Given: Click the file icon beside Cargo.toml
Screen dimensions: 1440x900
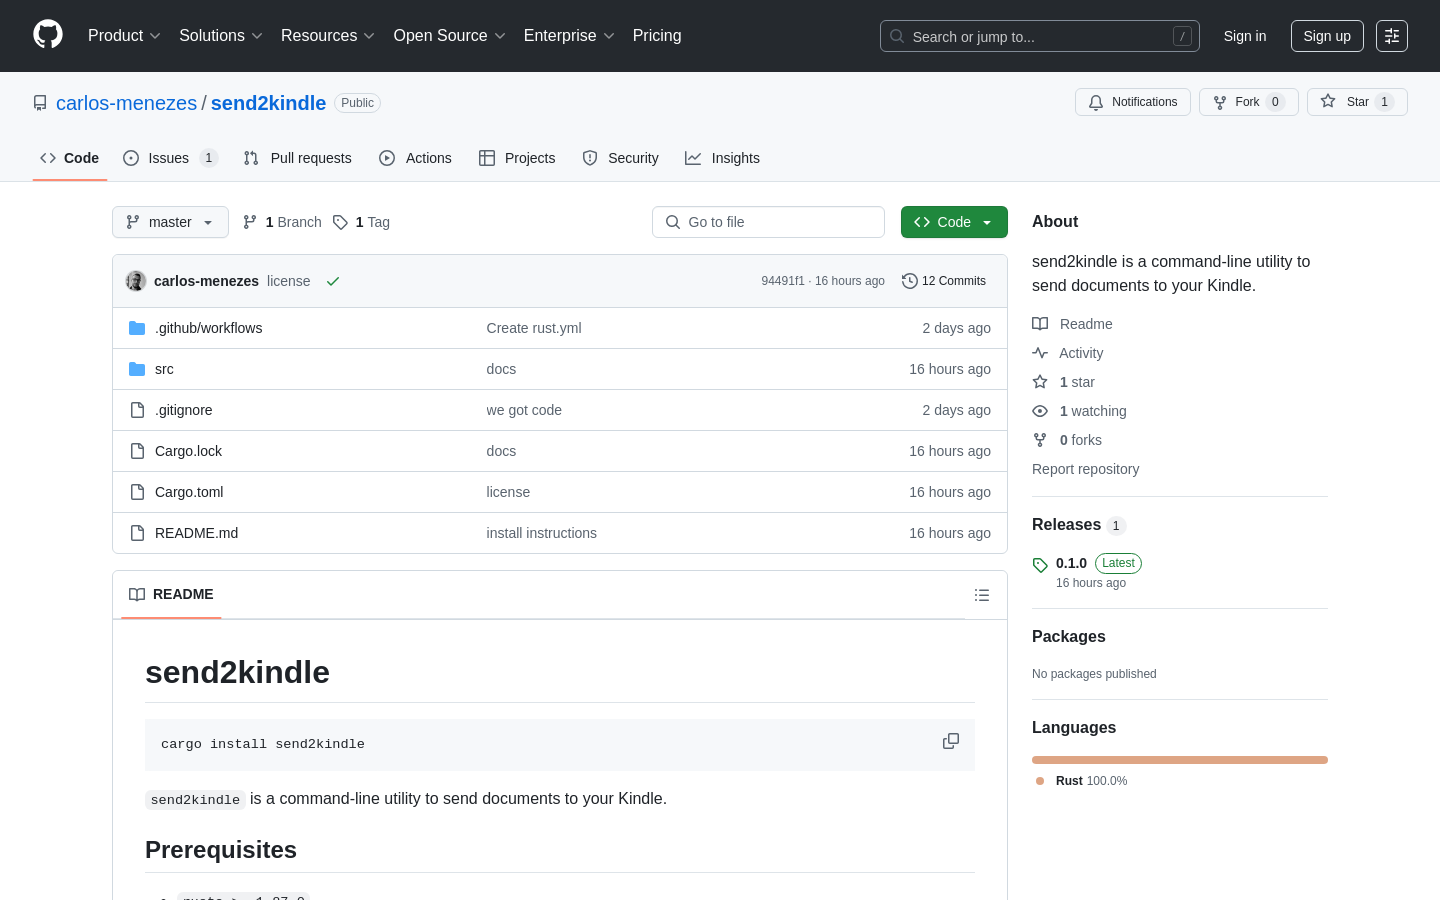Looking at the screenshot, I should [137, 492].
